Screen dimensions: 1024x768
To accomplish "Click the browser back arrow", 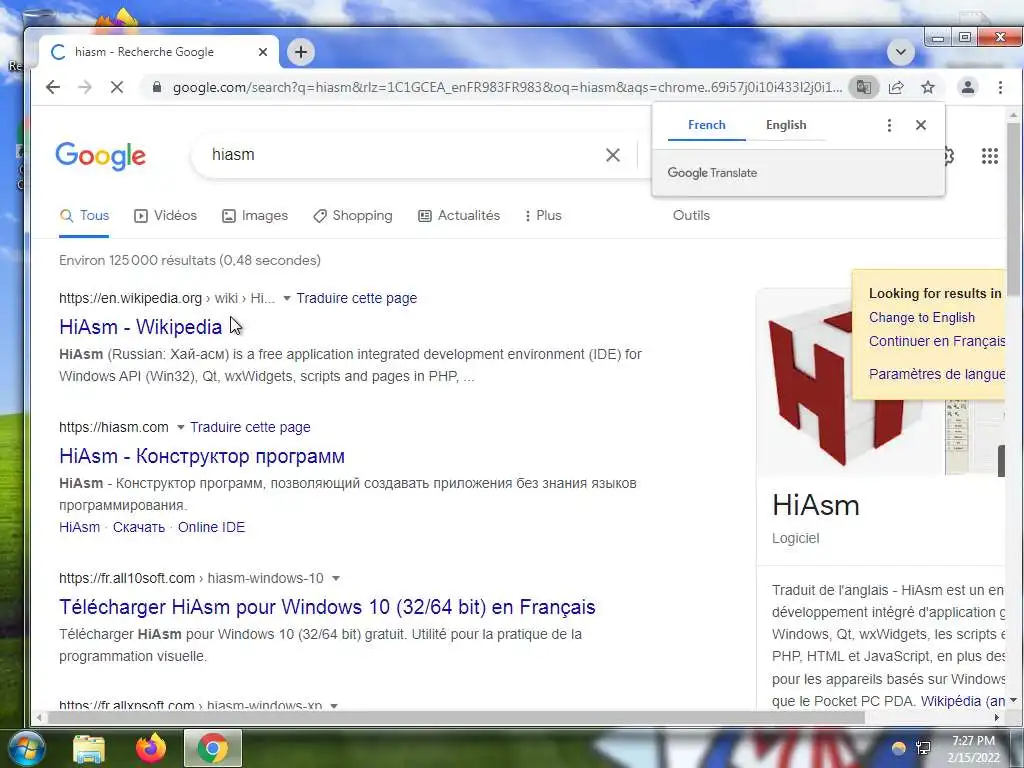I will [x=53, y=87].
